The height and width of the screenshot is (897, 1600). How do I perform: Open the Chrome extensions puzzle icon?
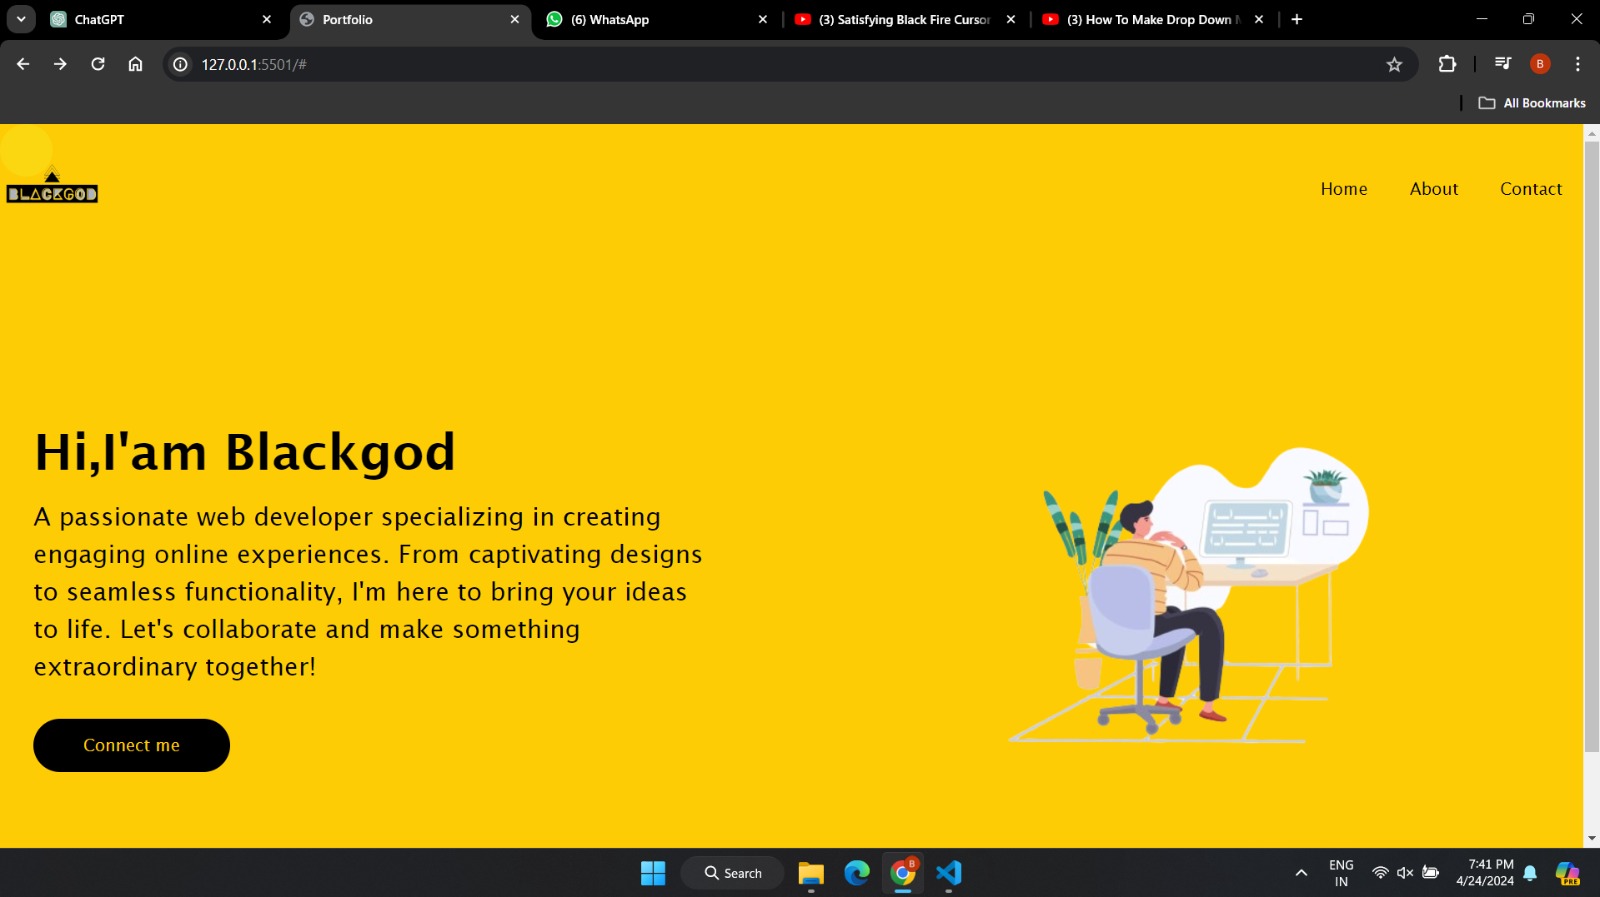click(1447, 64)
